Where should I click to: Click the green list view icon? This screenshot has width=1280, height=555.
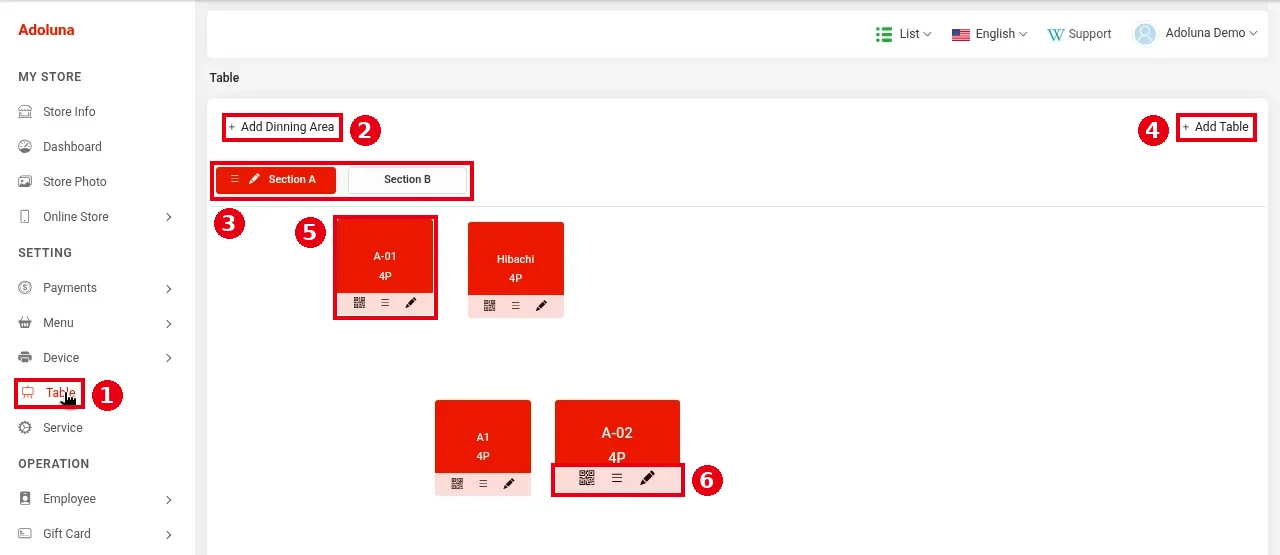(x=884, y=34)
